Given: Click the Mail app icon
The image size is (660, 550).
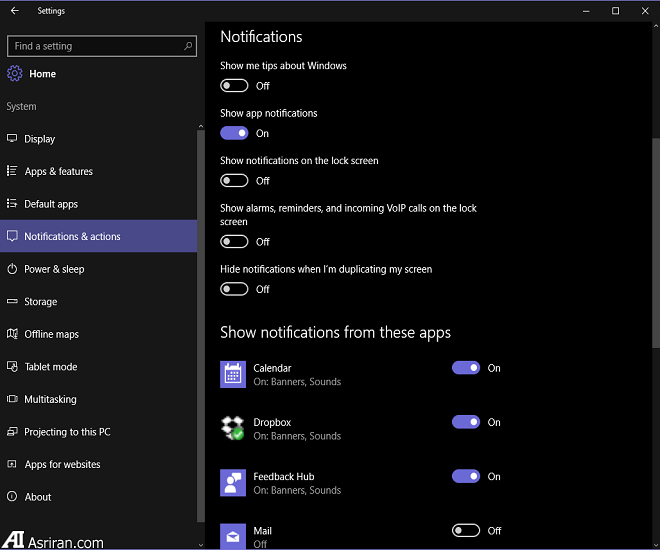Looking at the screenshot, I should (x=233, y=536).
